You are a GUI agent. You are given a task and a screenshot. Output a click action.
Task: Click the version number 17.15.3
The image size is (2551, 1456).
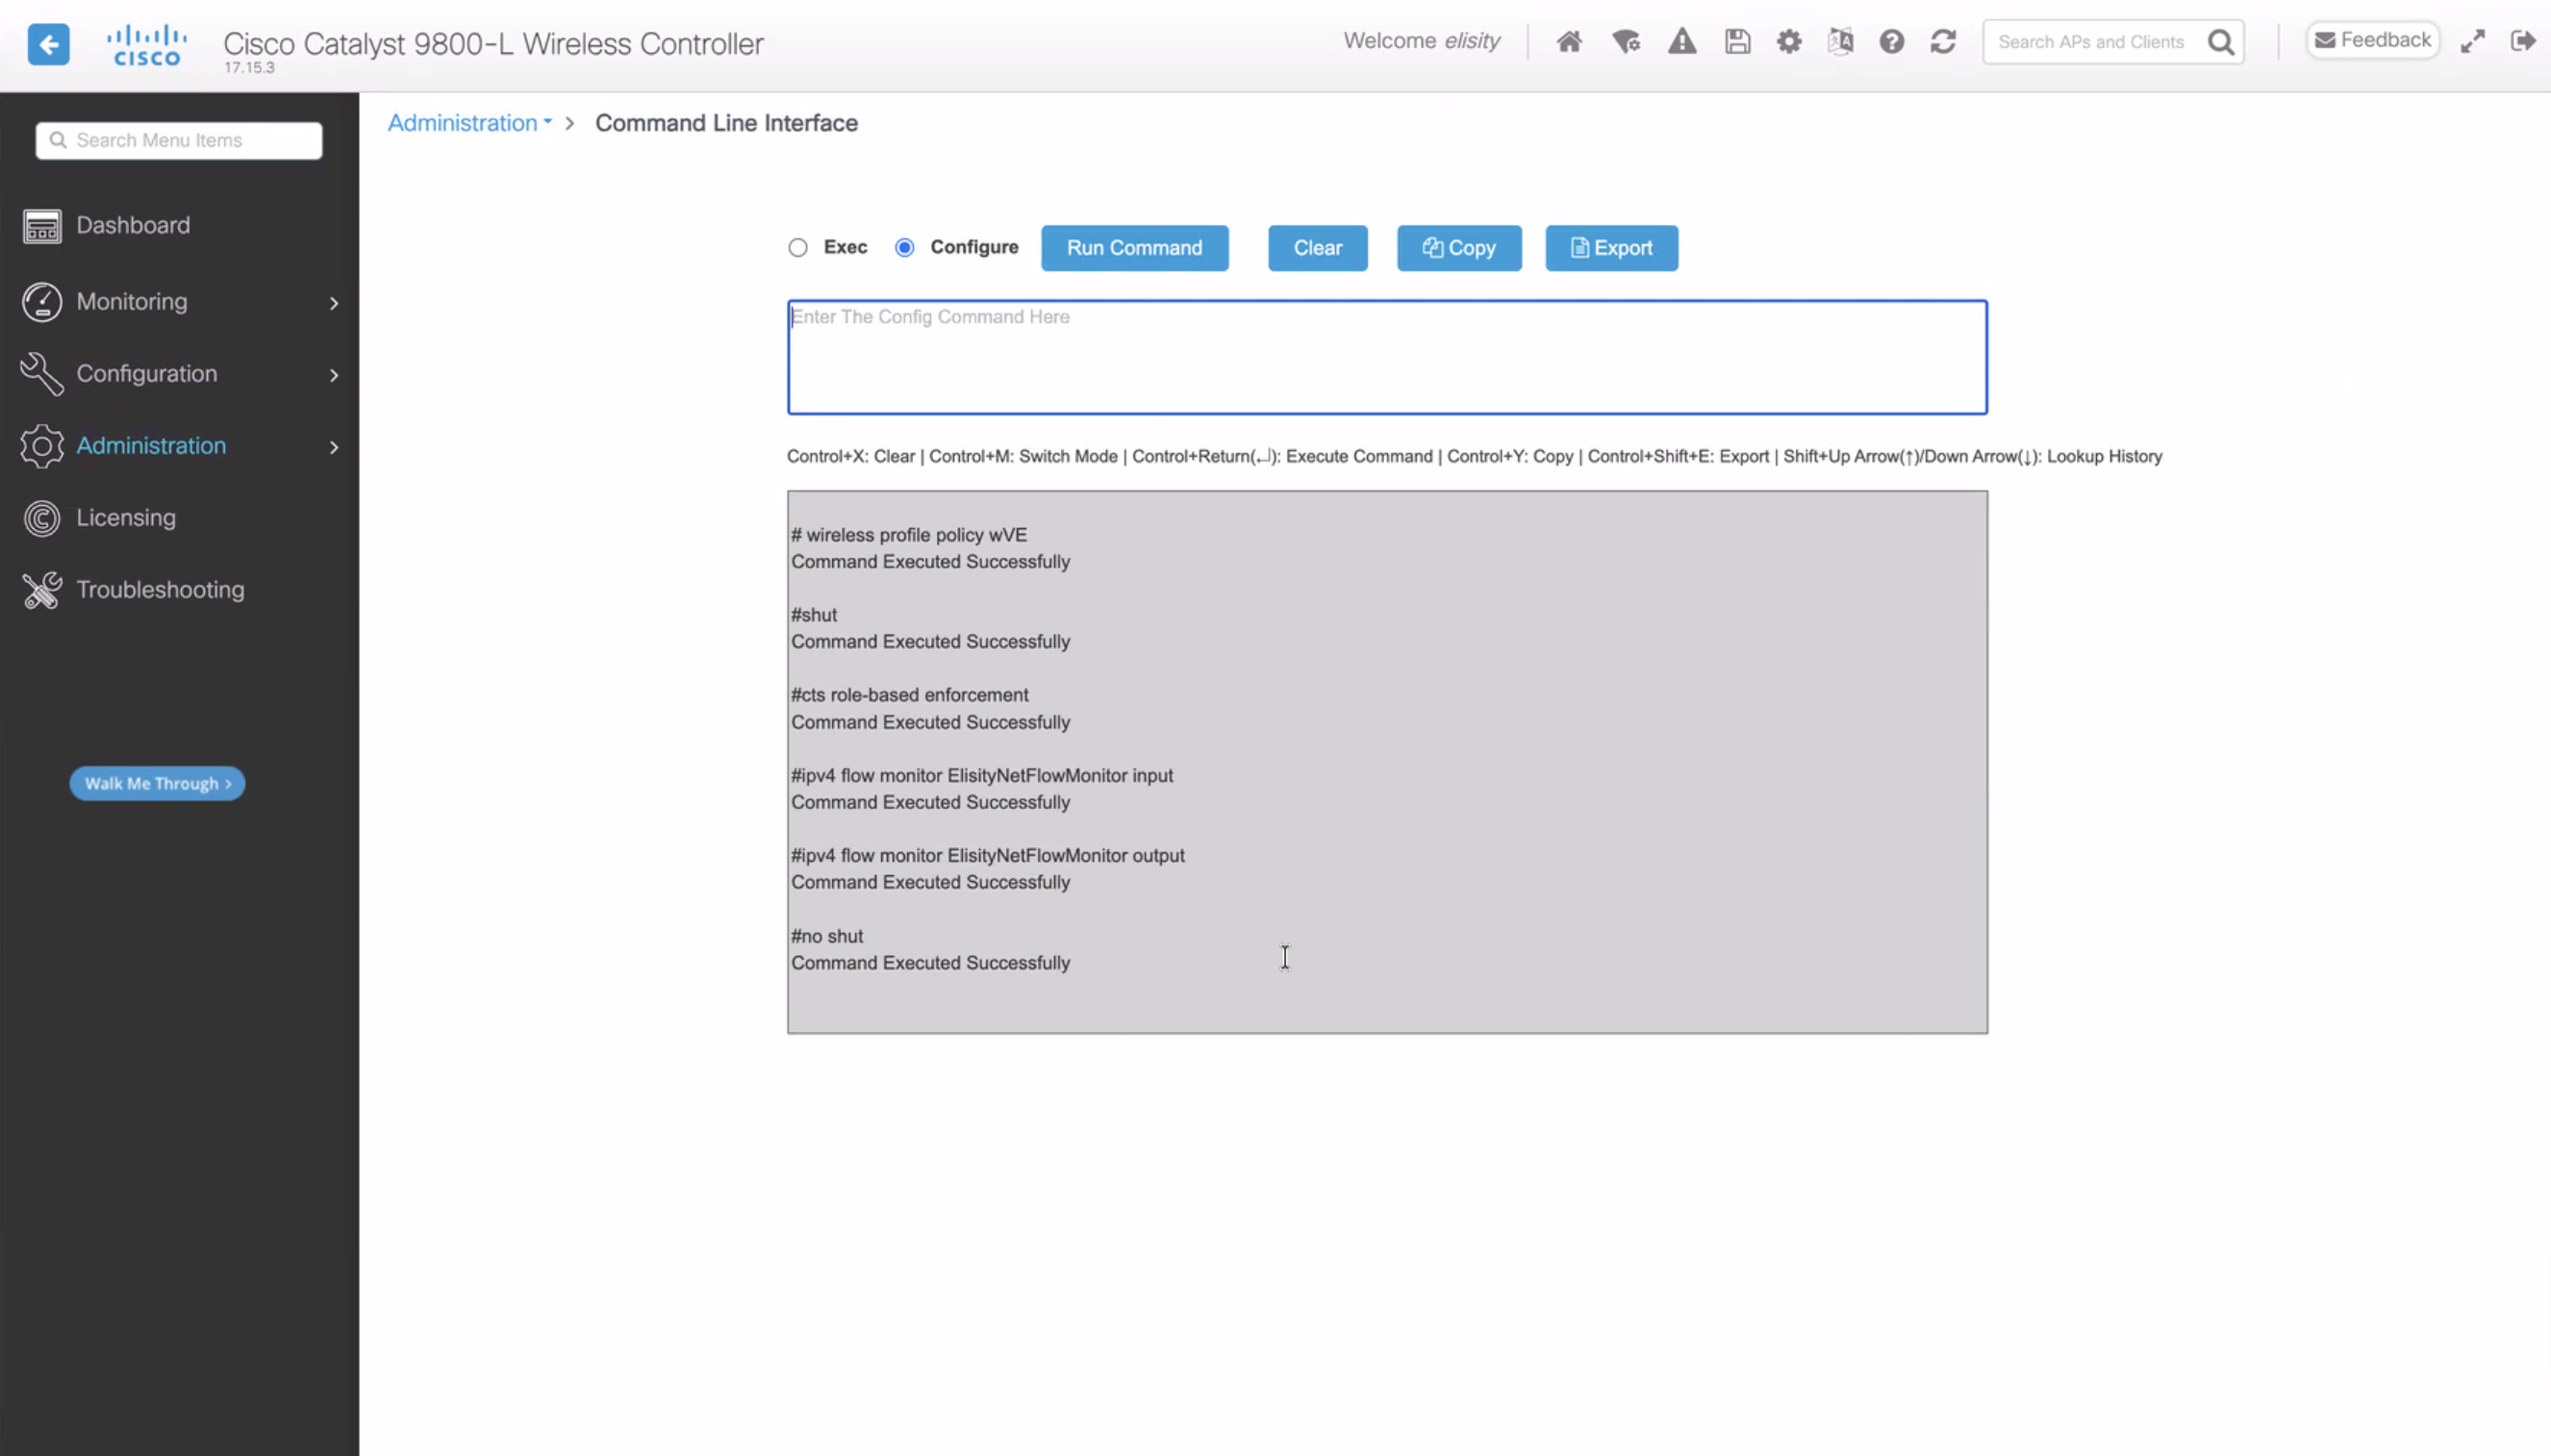pyautogui.click(x=249, y=68)
